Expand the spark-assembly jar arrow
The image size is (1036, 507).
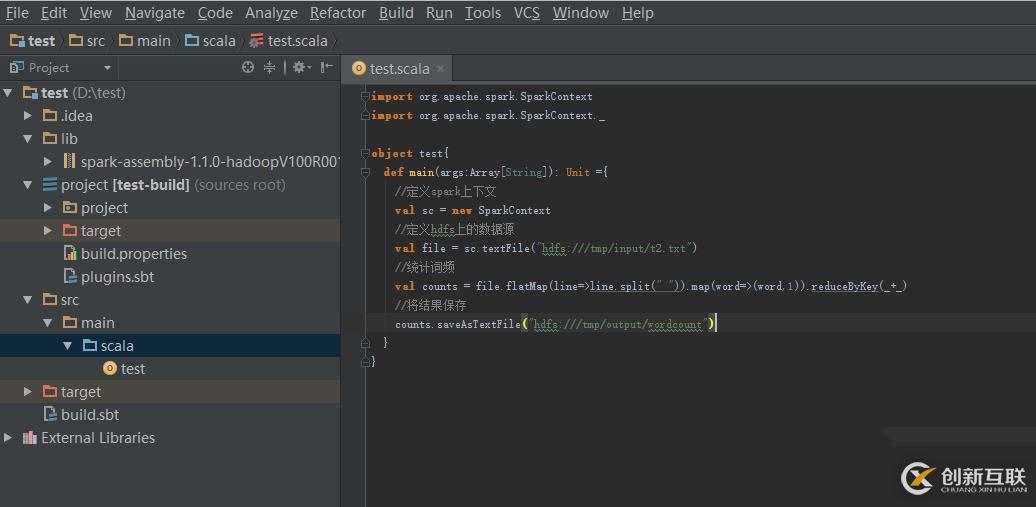click(x=48, y=161)
